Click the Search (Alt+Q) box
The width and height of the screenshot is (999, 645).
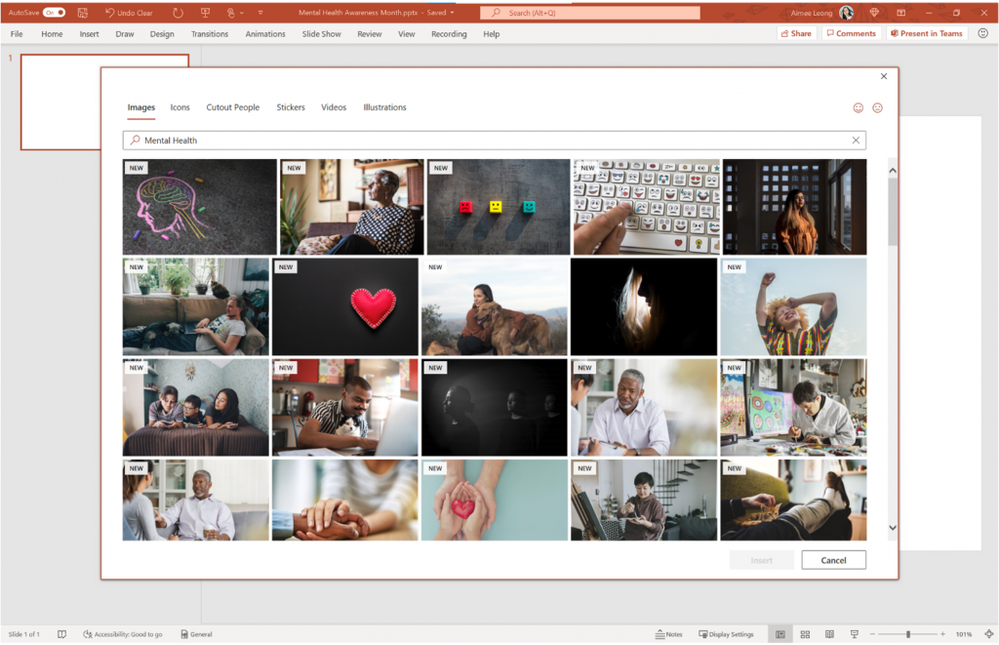click(x=589, y=12)
